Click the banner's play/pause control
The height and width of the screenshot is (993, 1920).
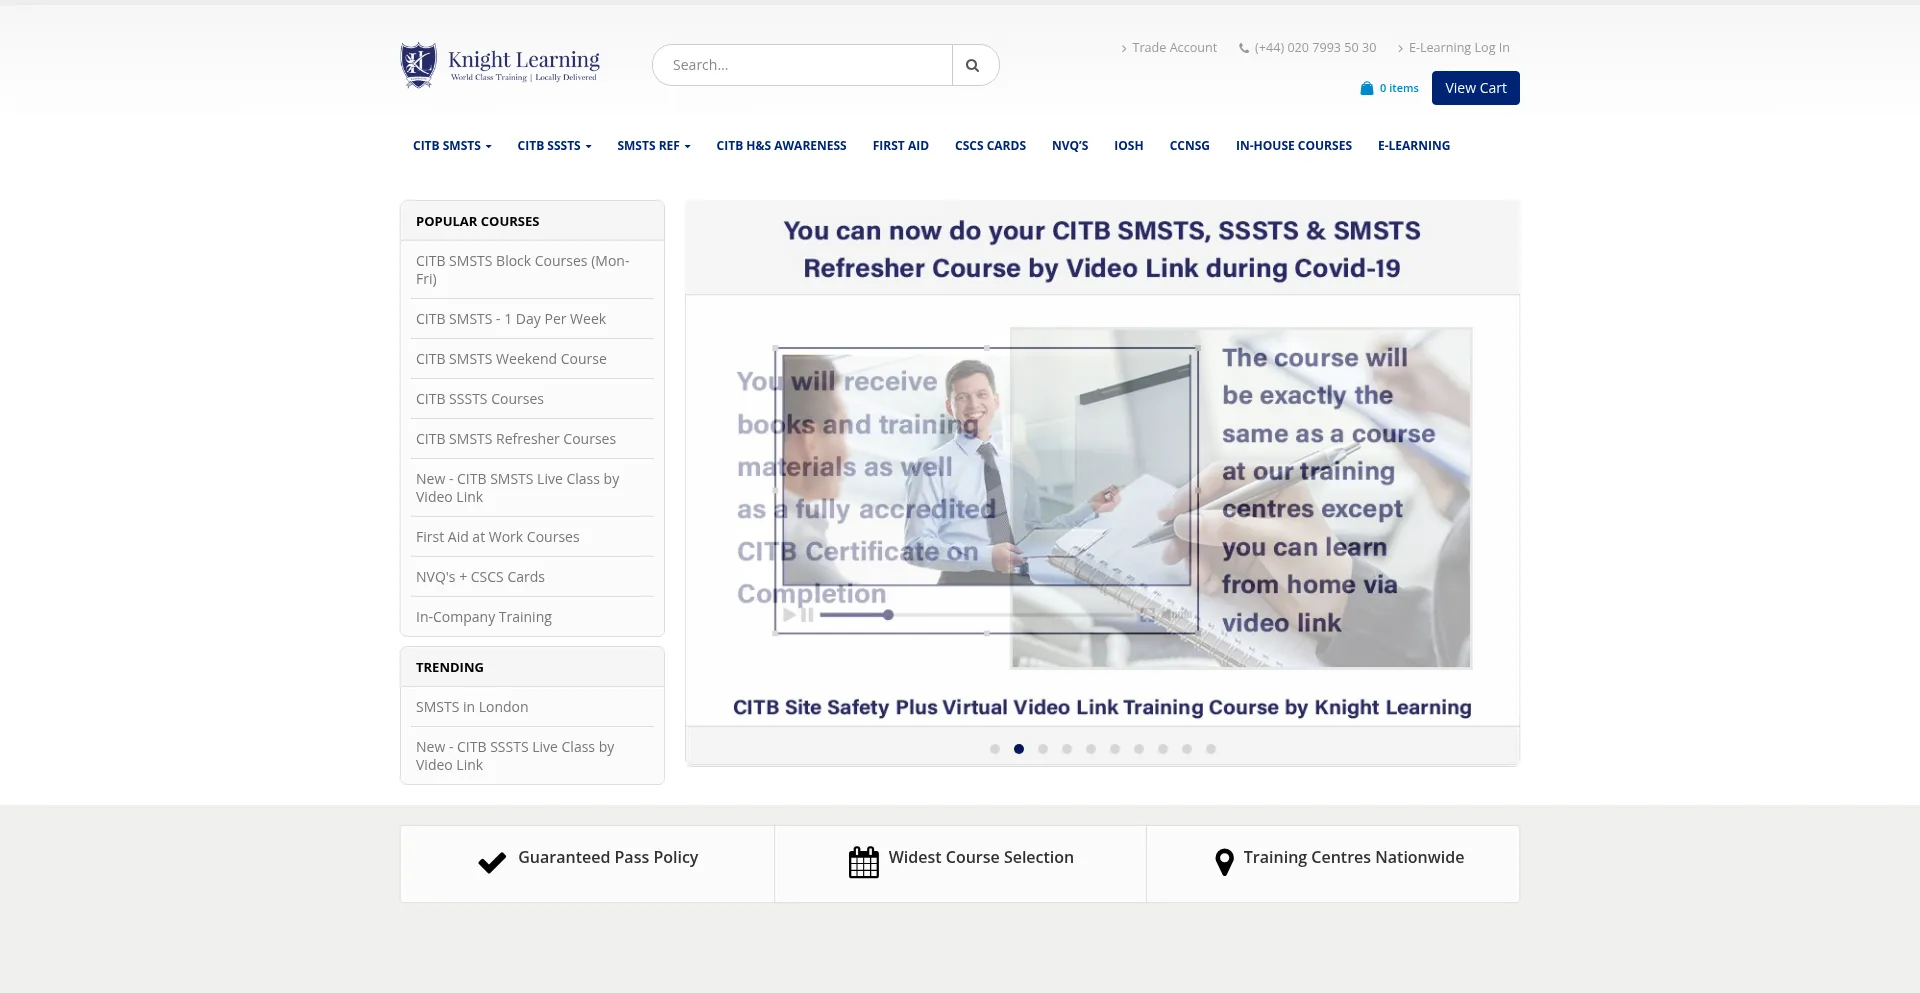click(799, 615)
